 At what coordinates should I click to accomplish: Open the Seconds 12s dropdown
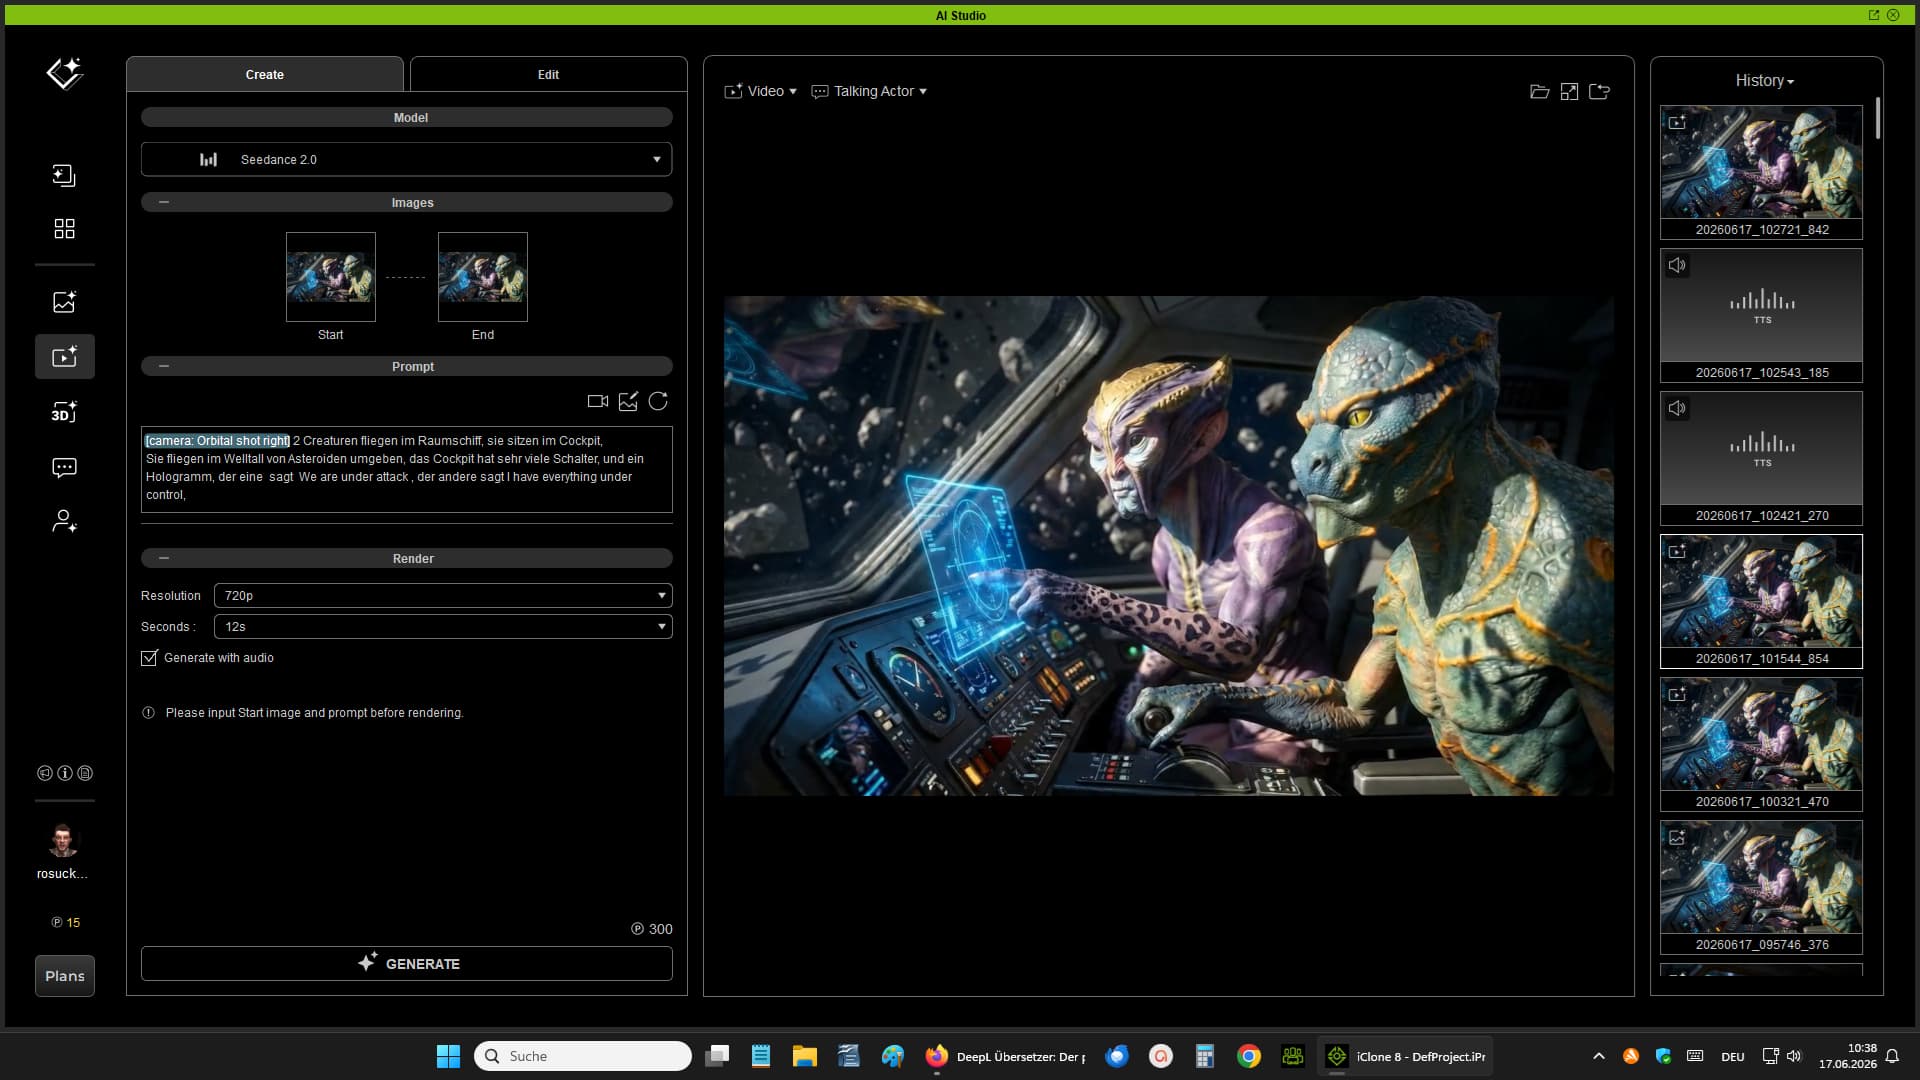click(x=443, y=626)
